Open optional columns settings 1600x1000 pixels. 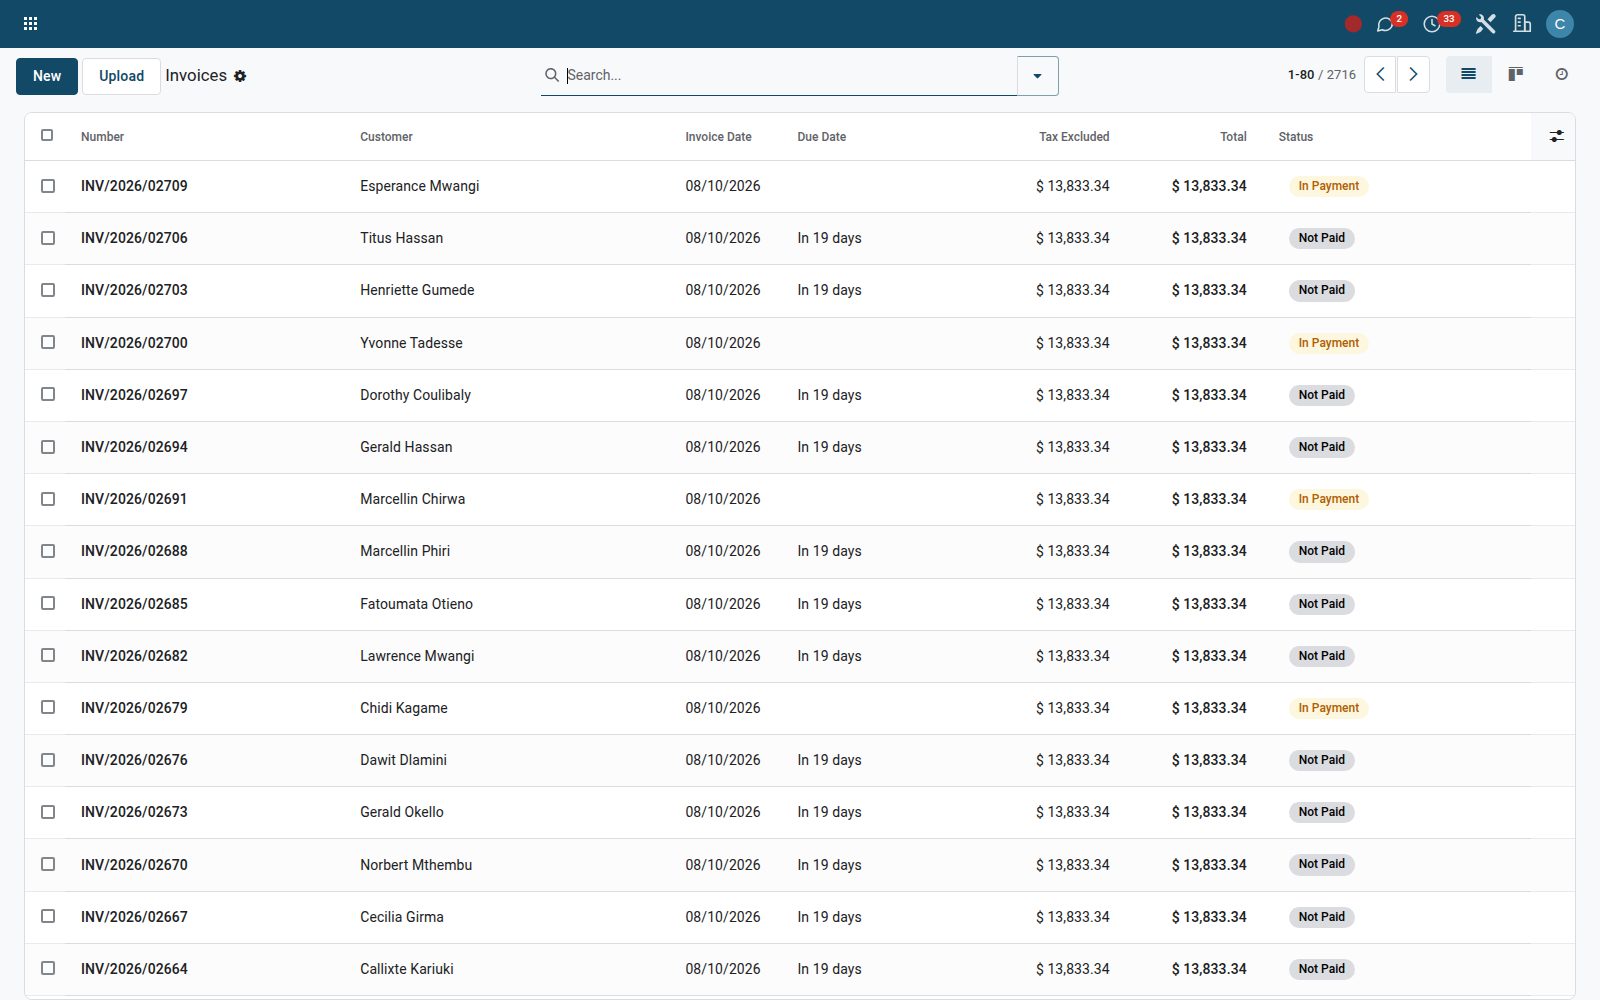pos(1556,136)
